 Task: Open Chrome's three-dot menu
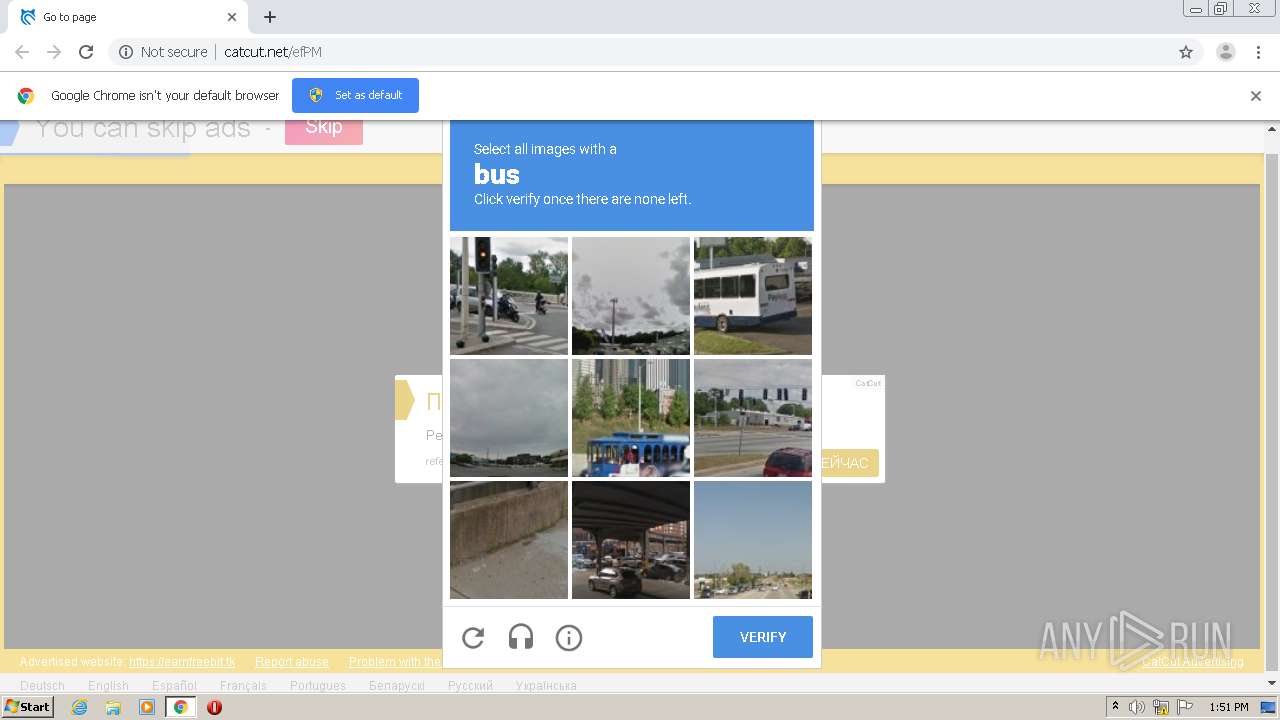[x=1258, y=52]
